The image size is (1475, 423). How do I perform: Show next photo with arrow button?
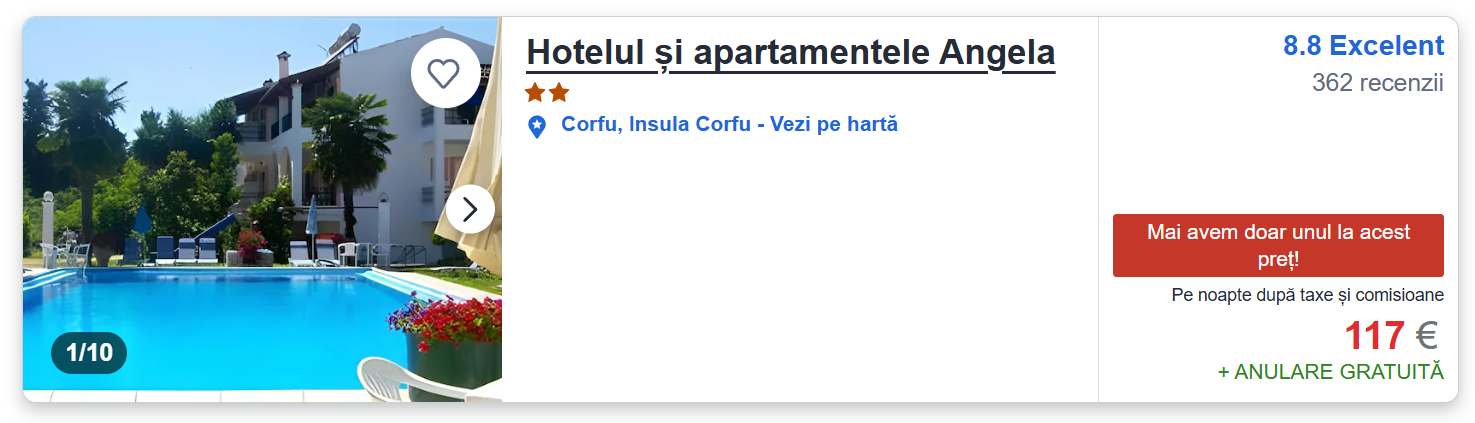click(470, 209)
